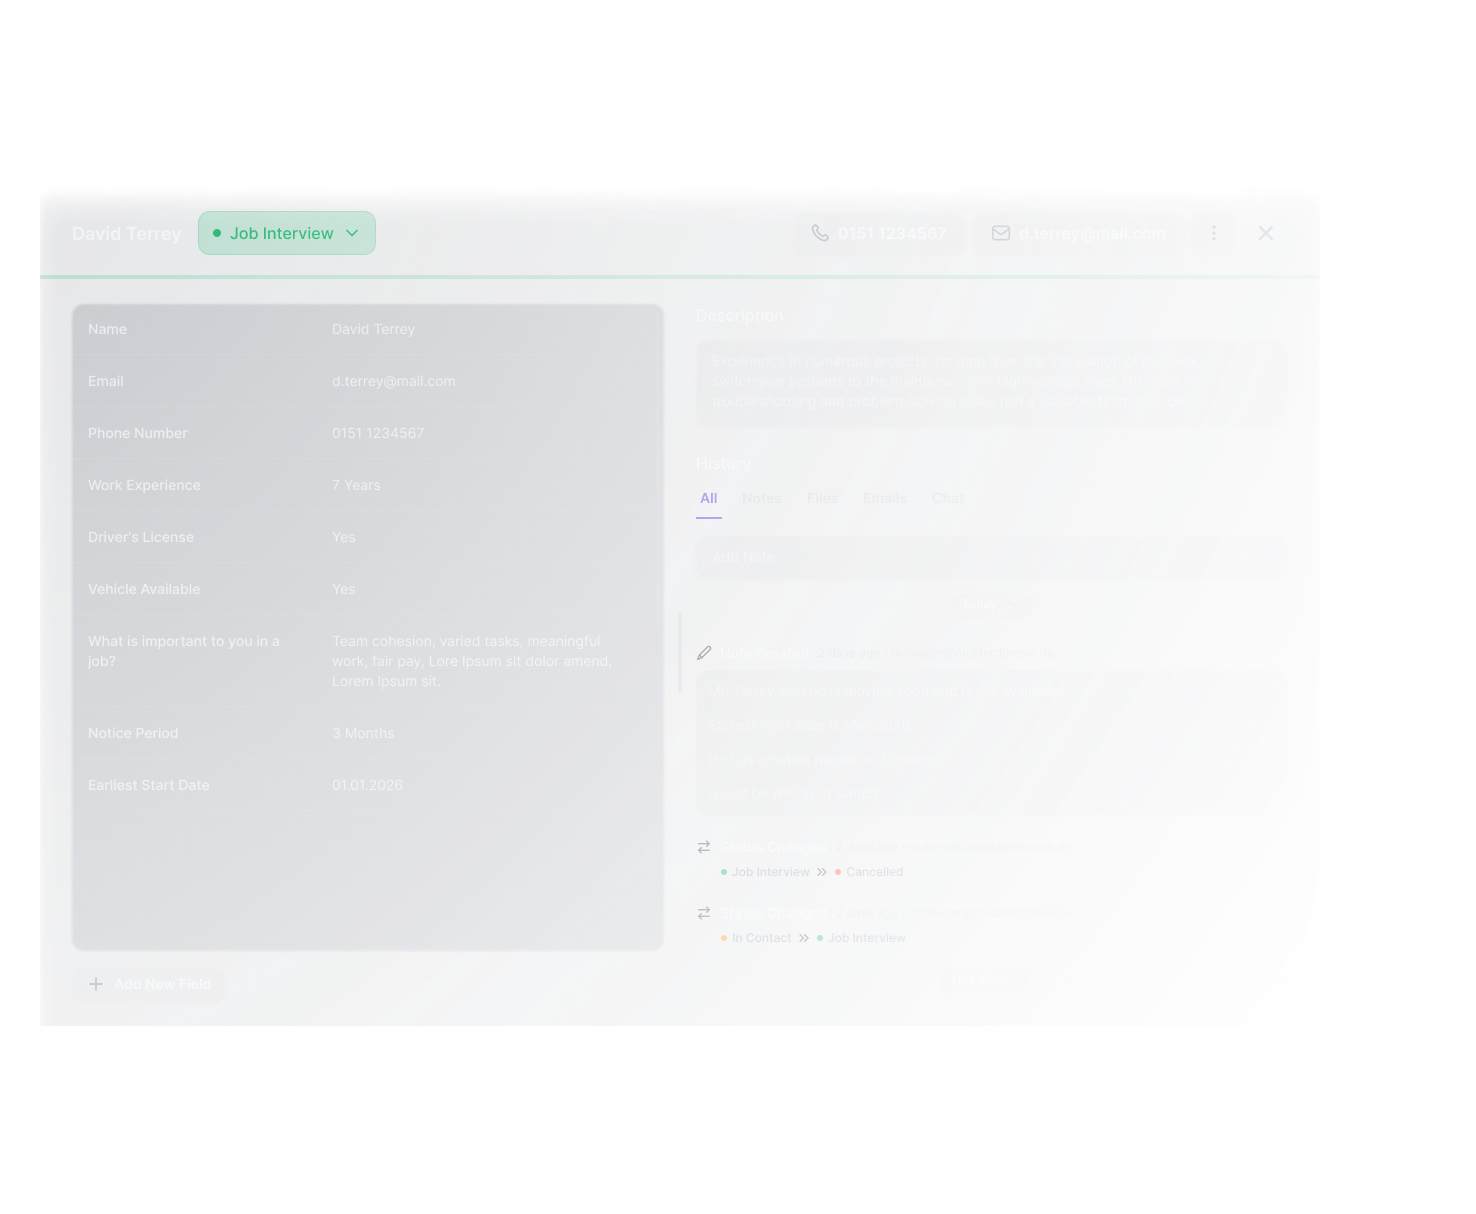The height and width of the screenshot is (1214, 1476).
Task: Select the All history tab
Action: pos(709,498)
